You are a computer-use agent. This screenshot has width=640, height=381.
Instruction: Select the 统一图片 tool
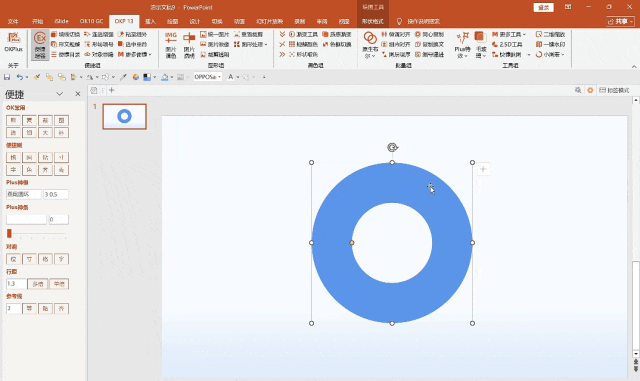[x=215, y=34]
